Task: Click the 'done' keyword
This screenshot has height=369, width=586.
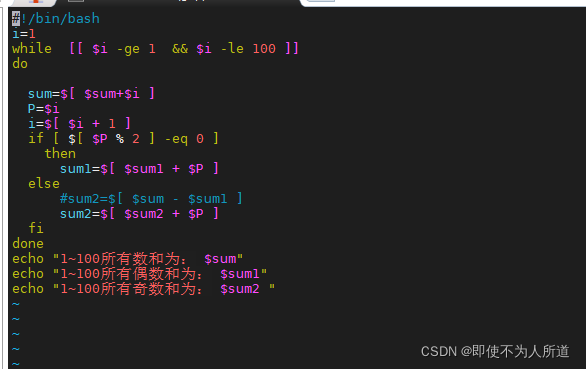Action: click(x=28, y=244)
